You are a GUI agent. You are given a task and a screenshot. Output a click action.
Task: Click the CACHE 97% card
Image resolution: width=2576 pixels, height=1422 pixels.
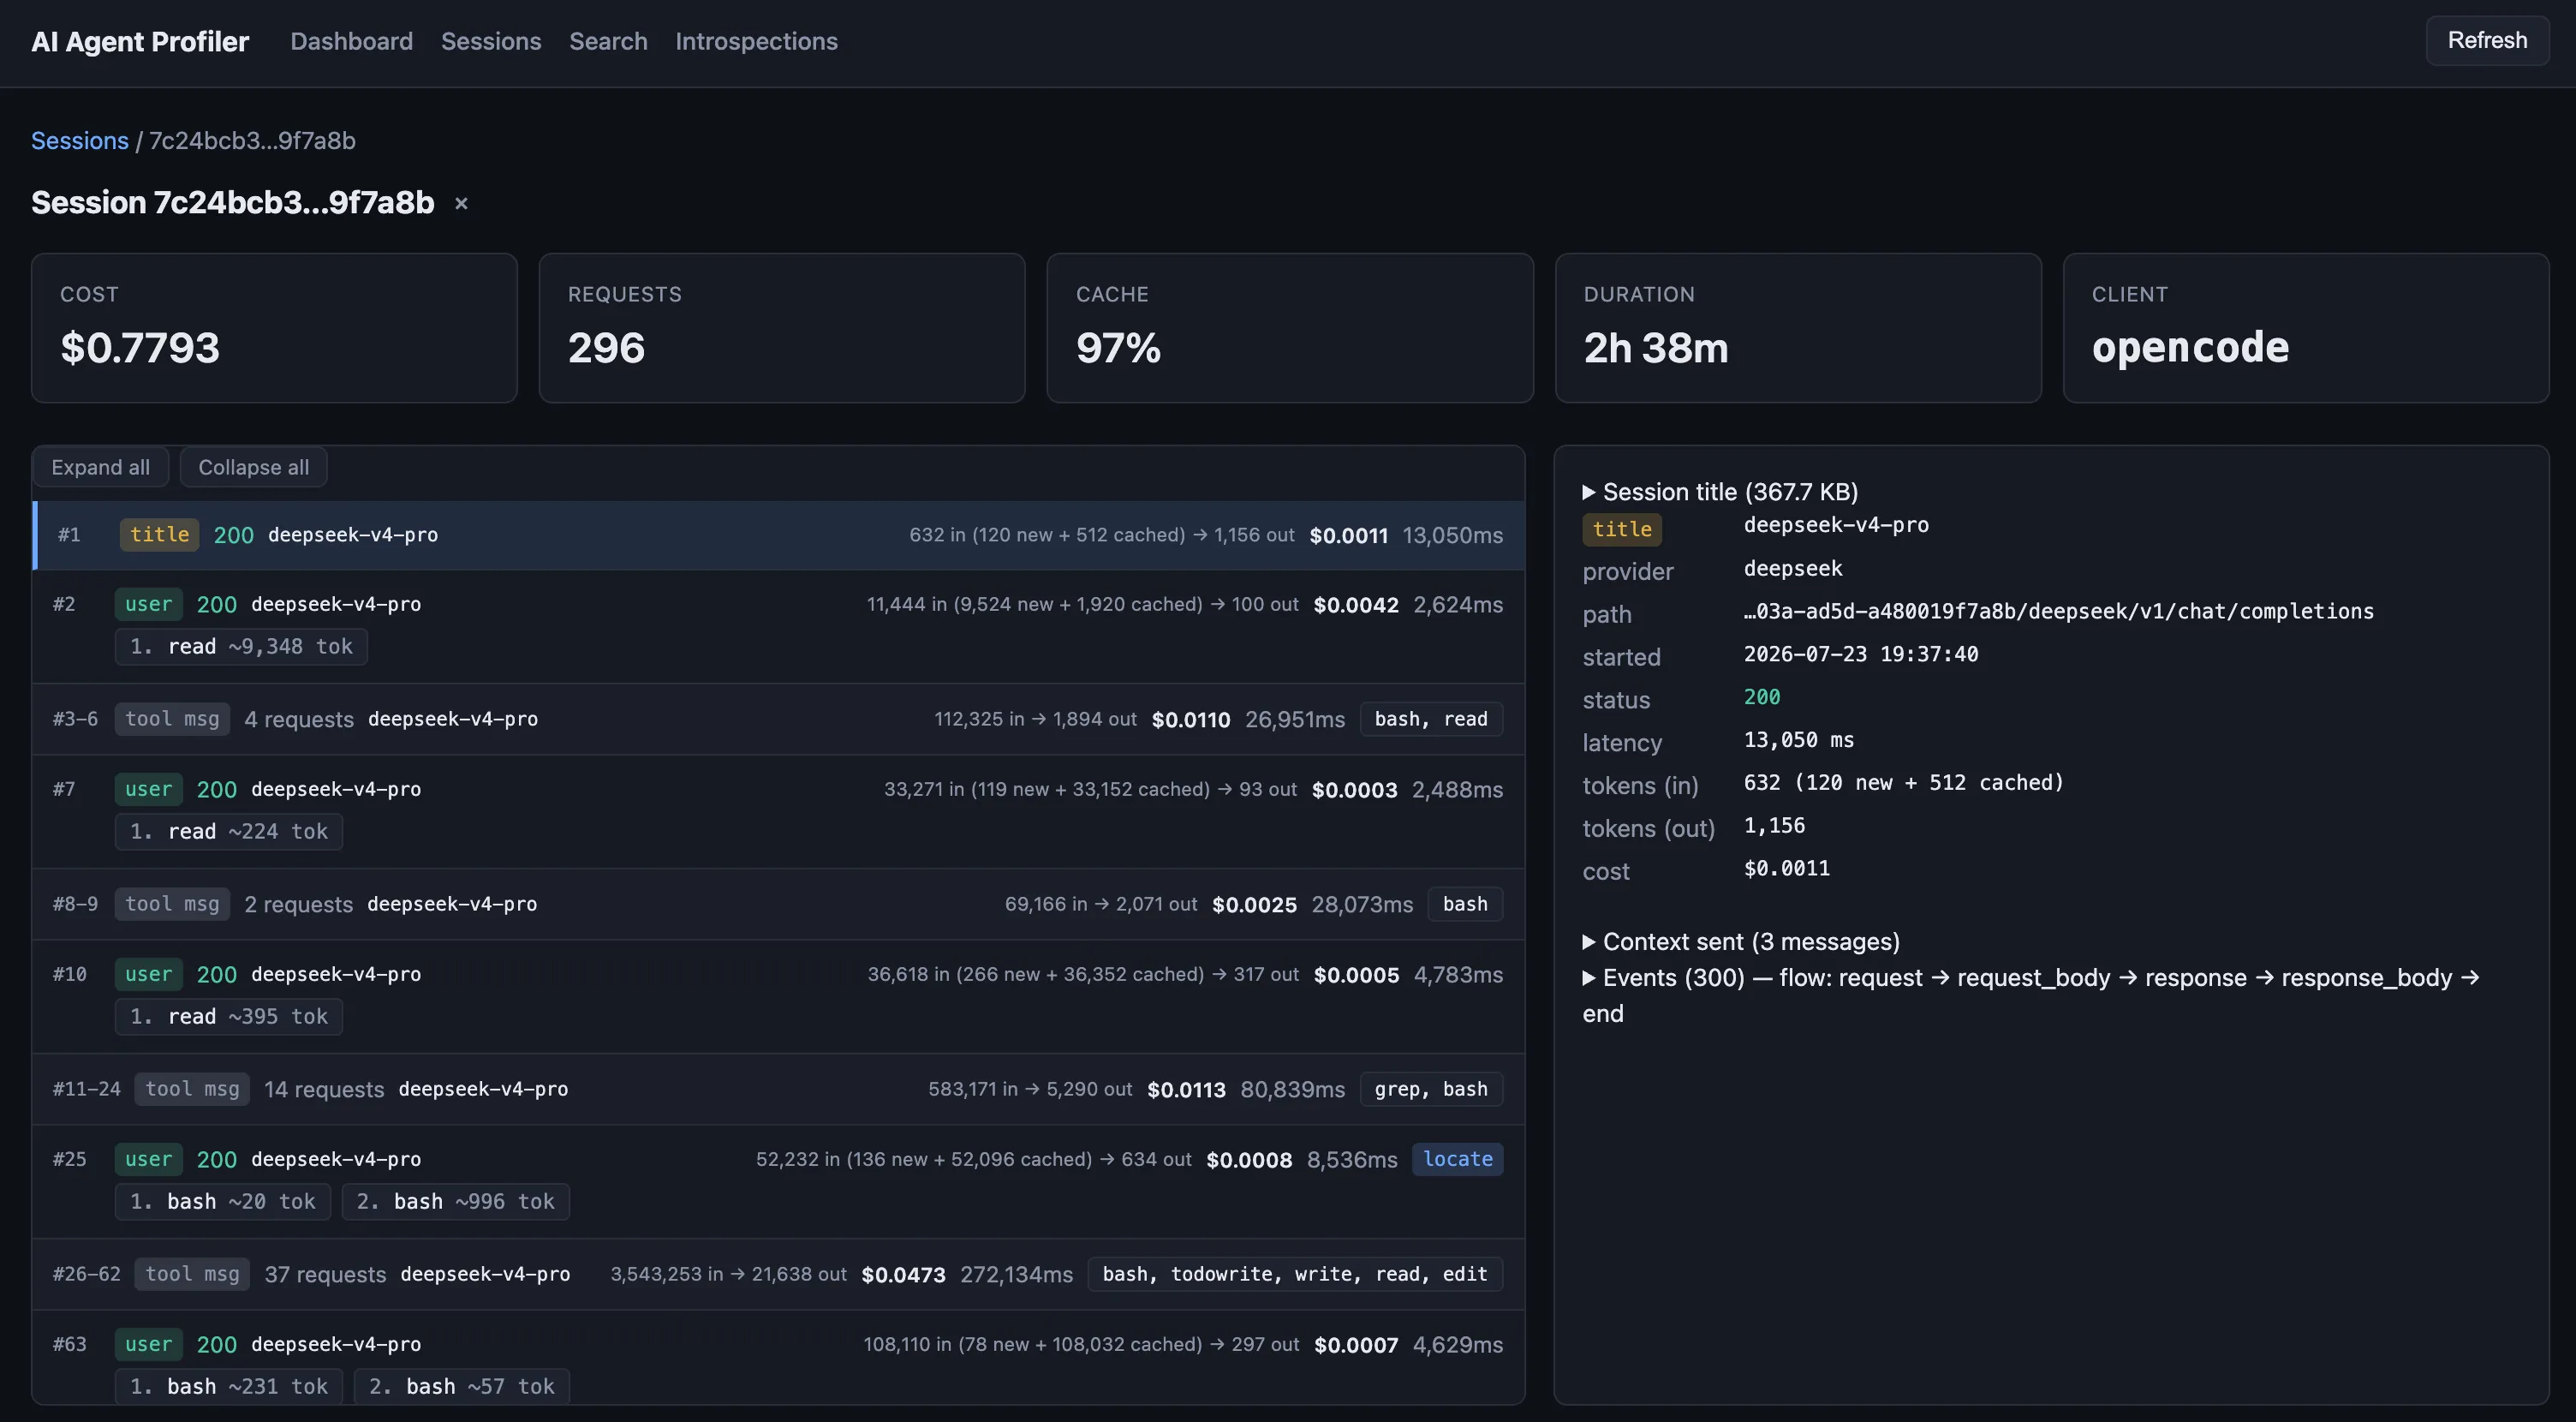[1290, 328]
